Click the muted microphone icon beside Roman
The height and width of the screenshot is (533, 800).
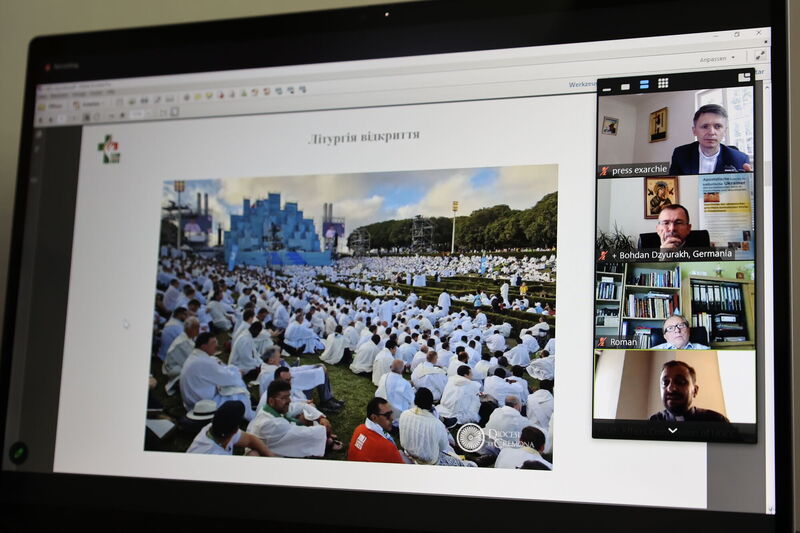(603, 342)
